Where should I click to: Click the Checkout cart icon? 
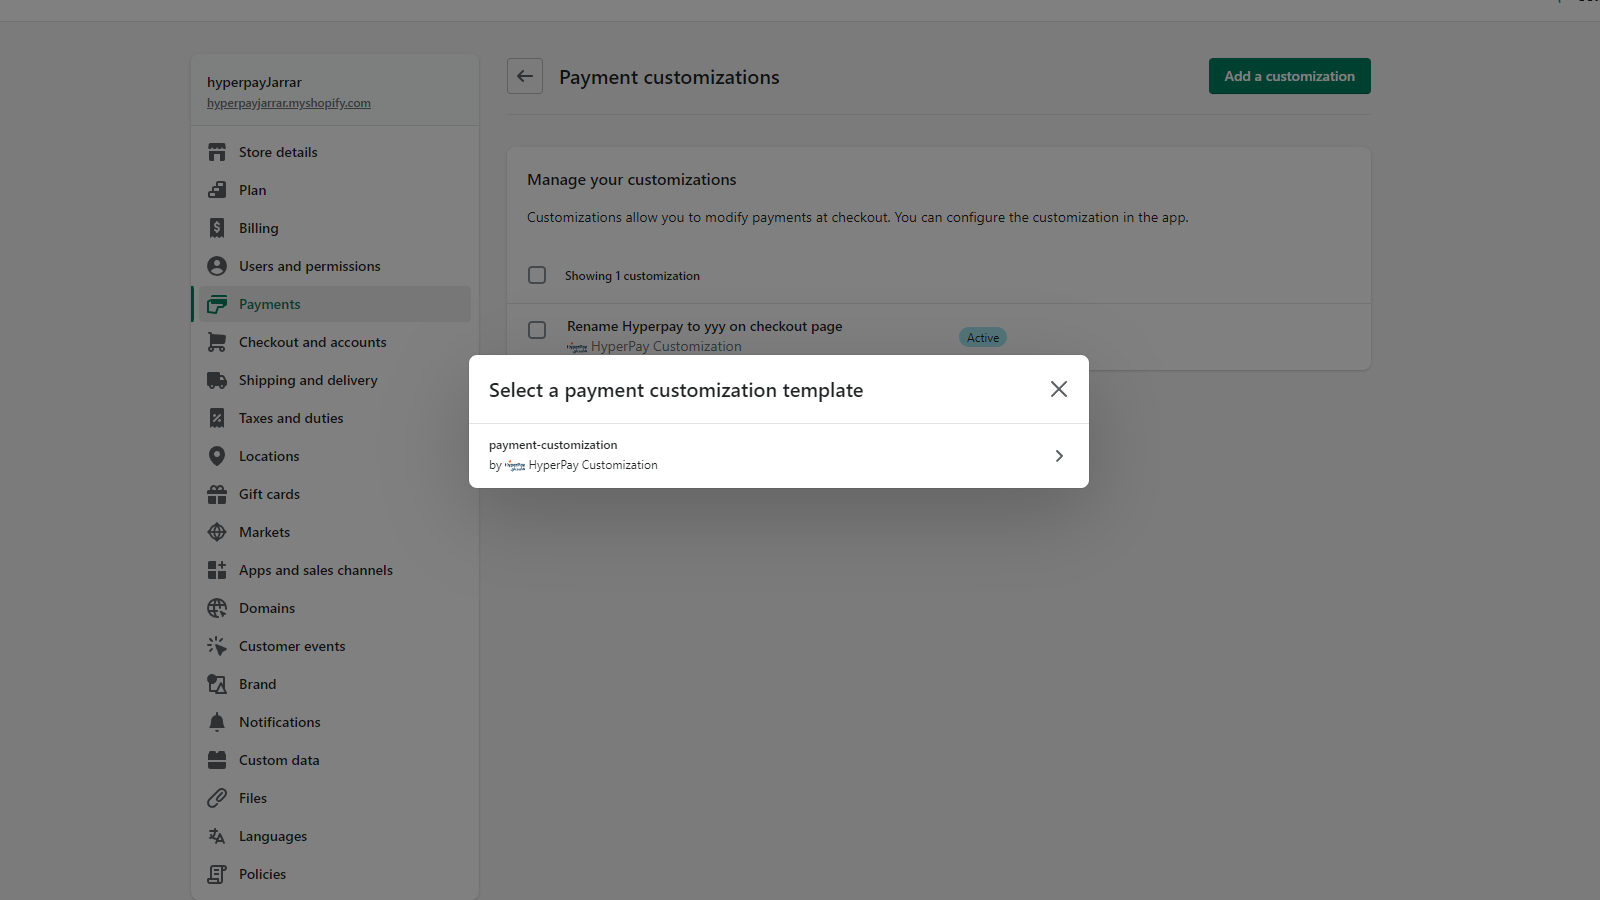pyautogui.click(x=217, y=342)
